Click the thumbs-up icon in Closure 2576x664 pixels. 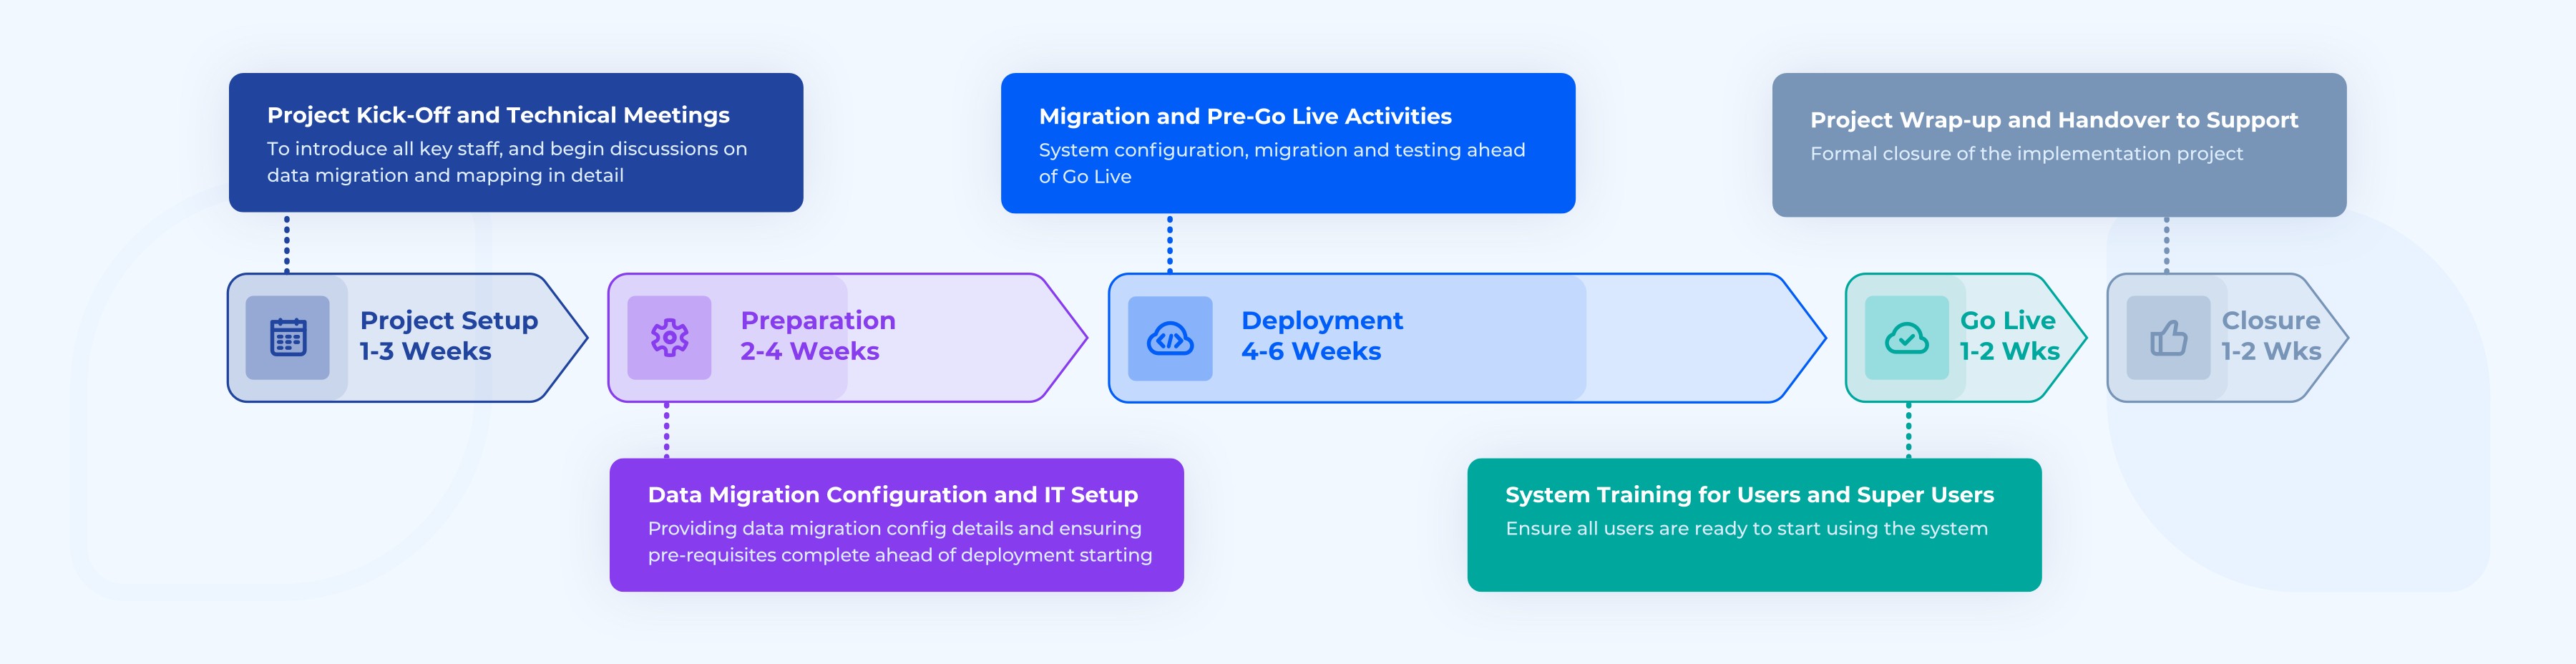pyautogui.click(x=2168, y=338)
